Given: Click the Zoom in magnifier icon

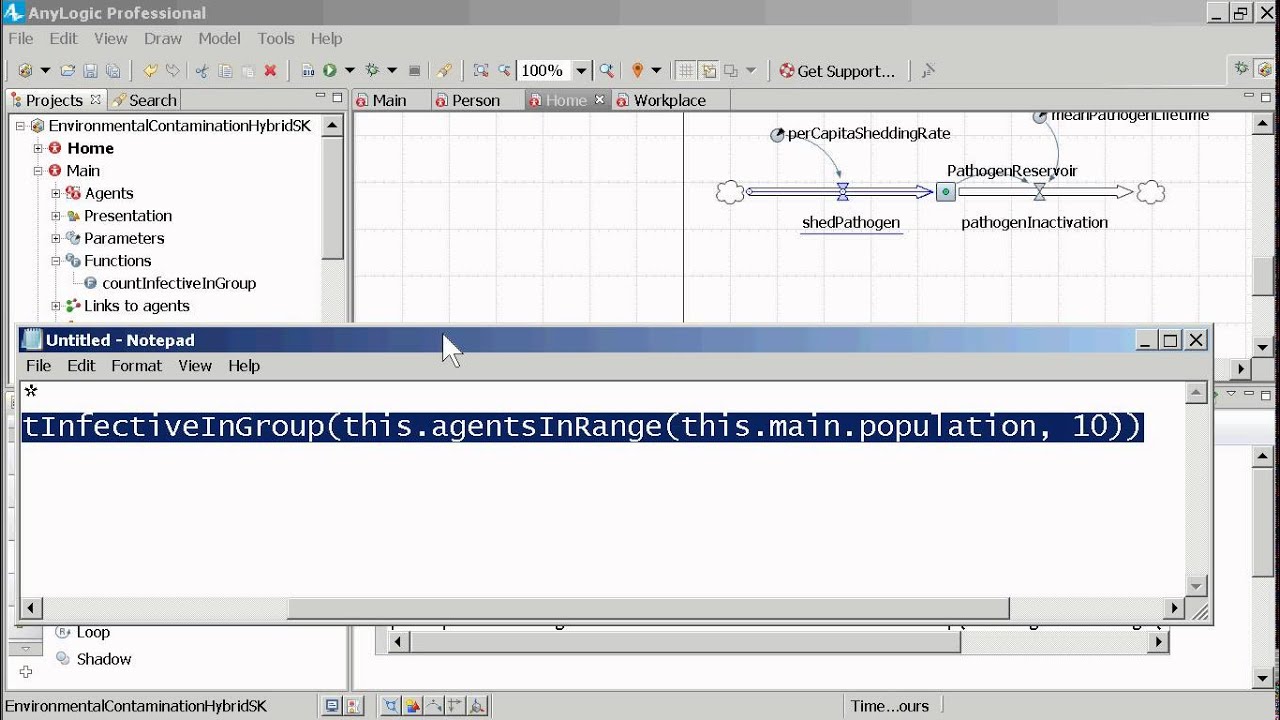Looking at the screenshot, I should [606, 71].
